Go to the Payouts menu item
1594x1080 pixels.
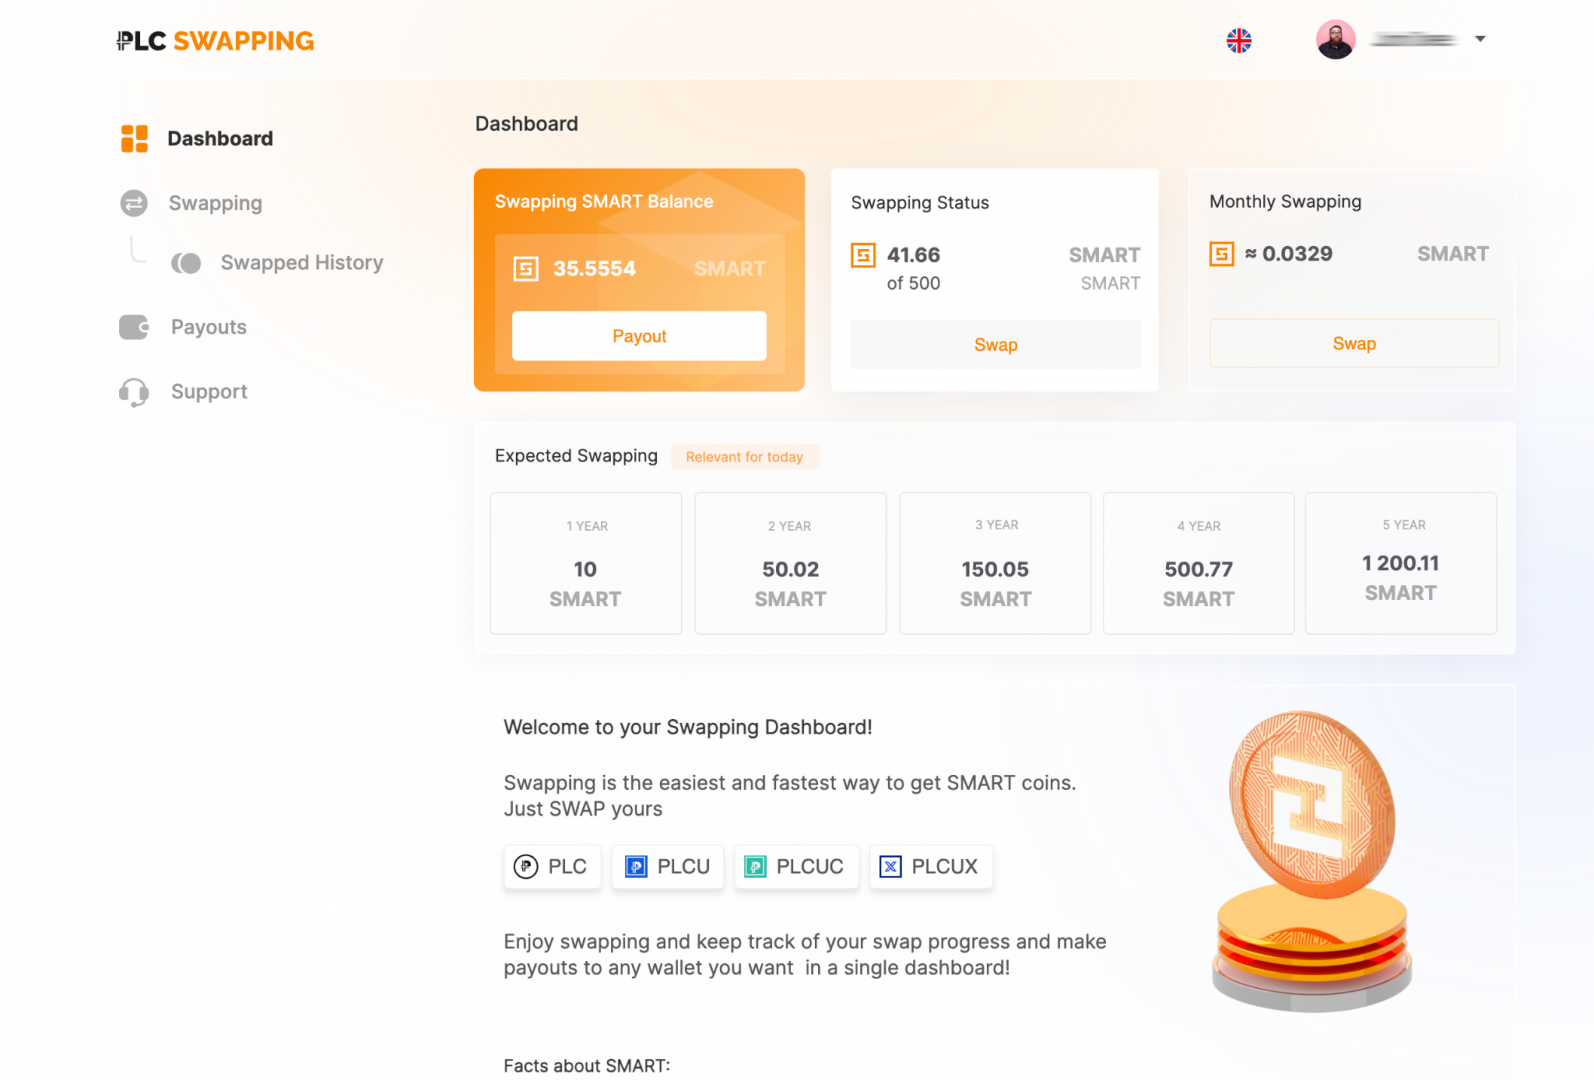pyautogui.click(x=208, y=327)
